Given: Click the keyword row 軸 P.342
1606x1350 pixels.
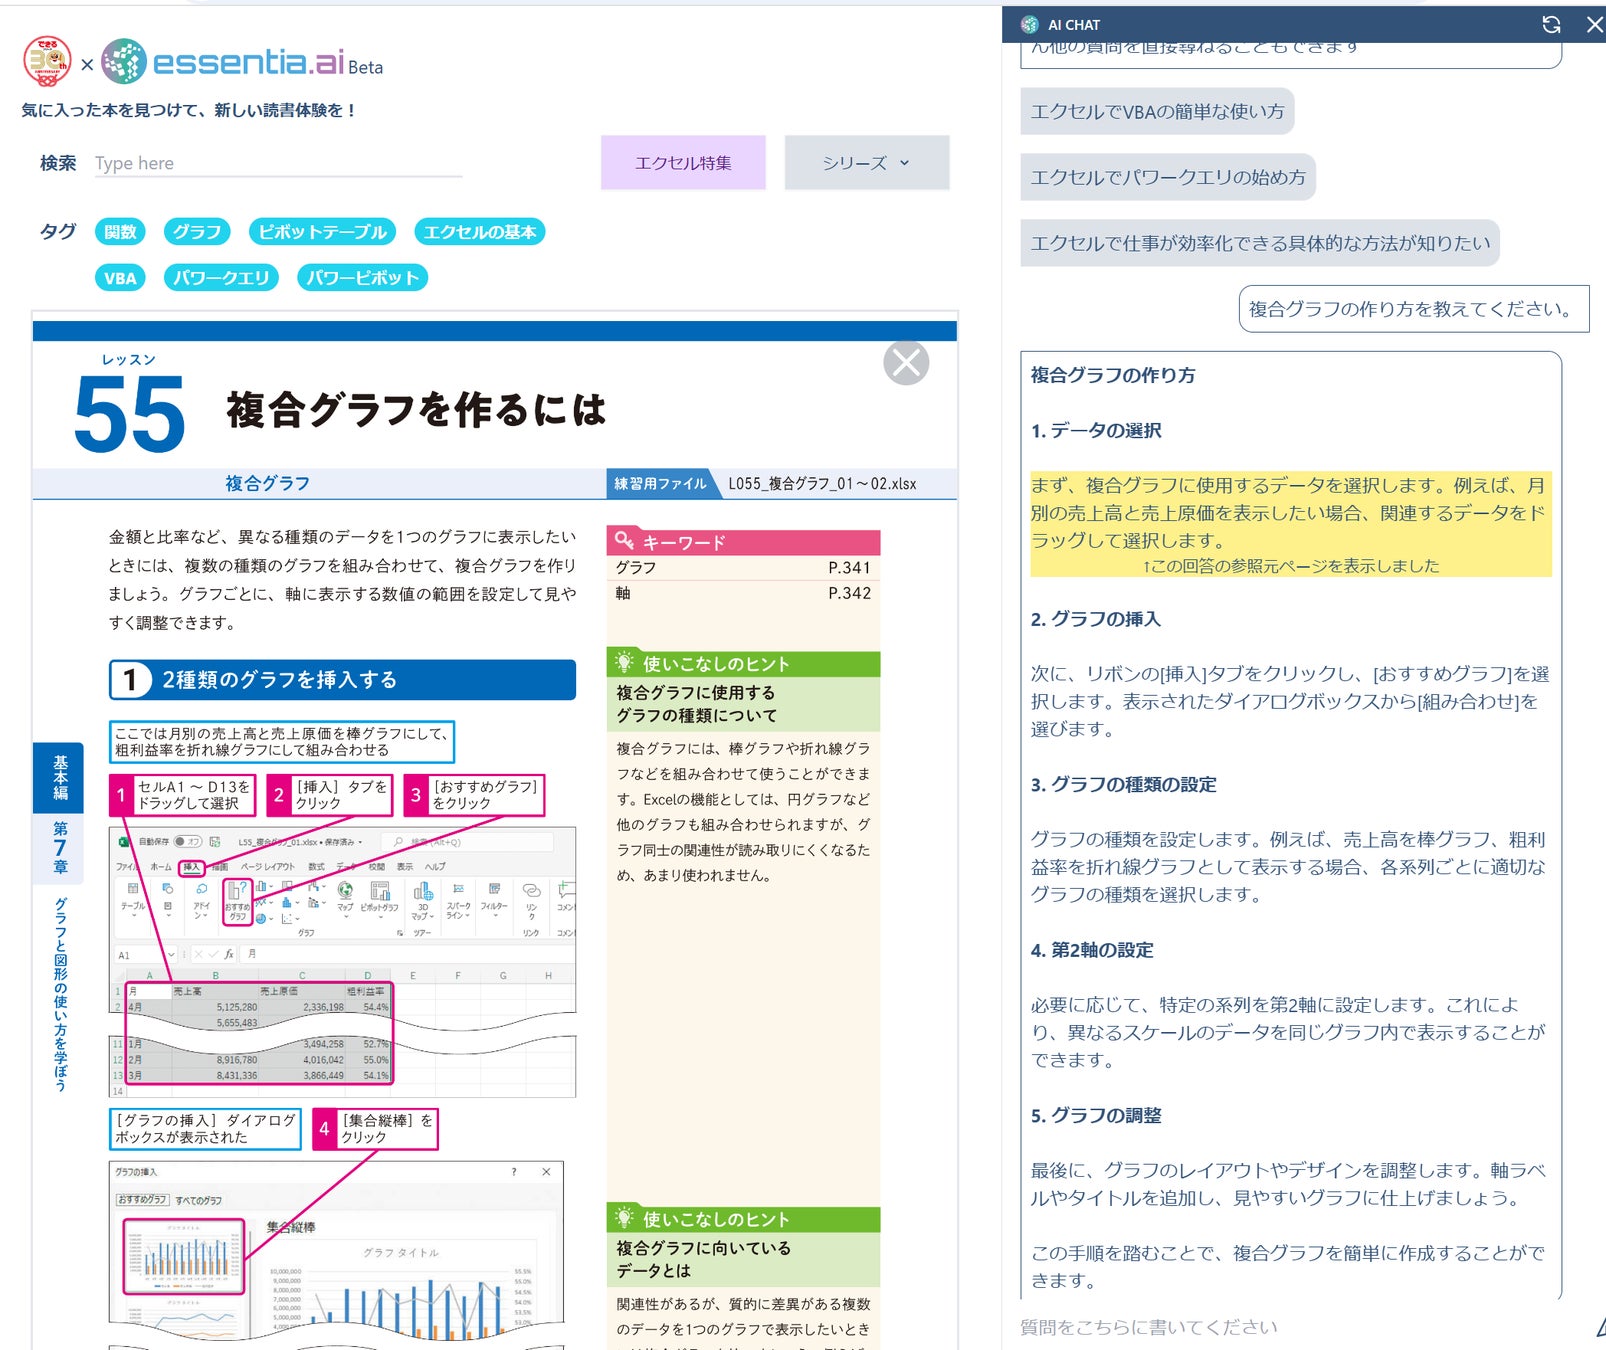Looking at the screenshot, I should click(743, 593).
